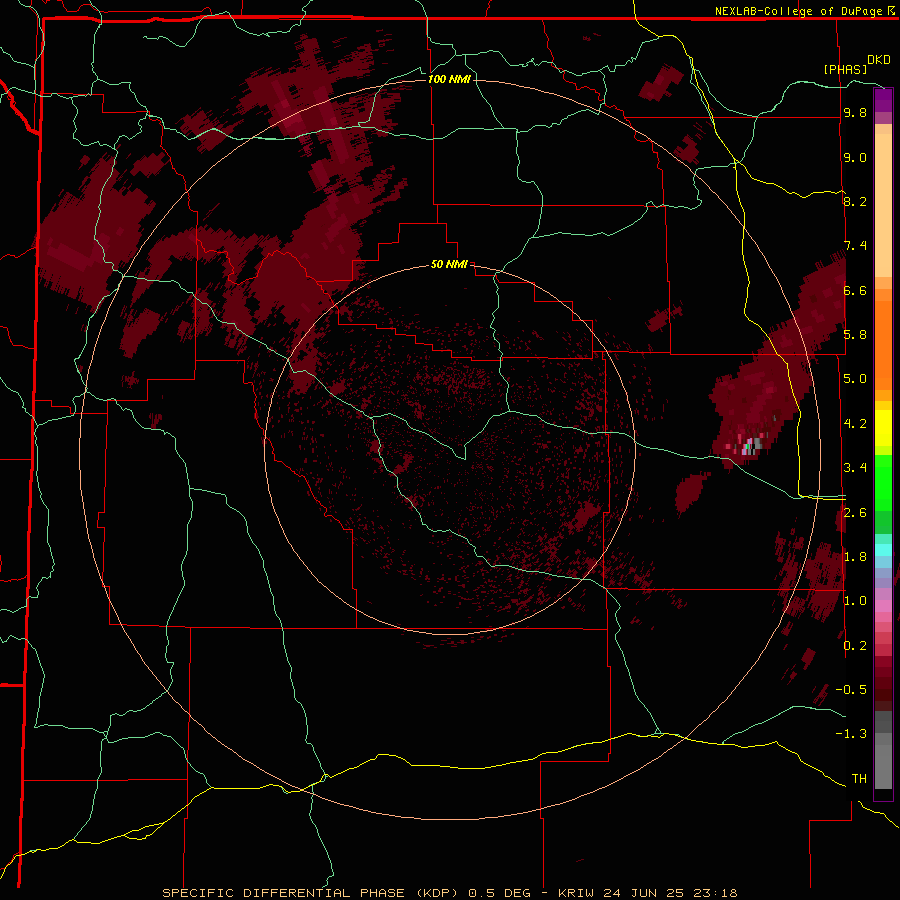Select the 7.4 scale label
Viewport: 900px width, 900px height.
point(855,246)
